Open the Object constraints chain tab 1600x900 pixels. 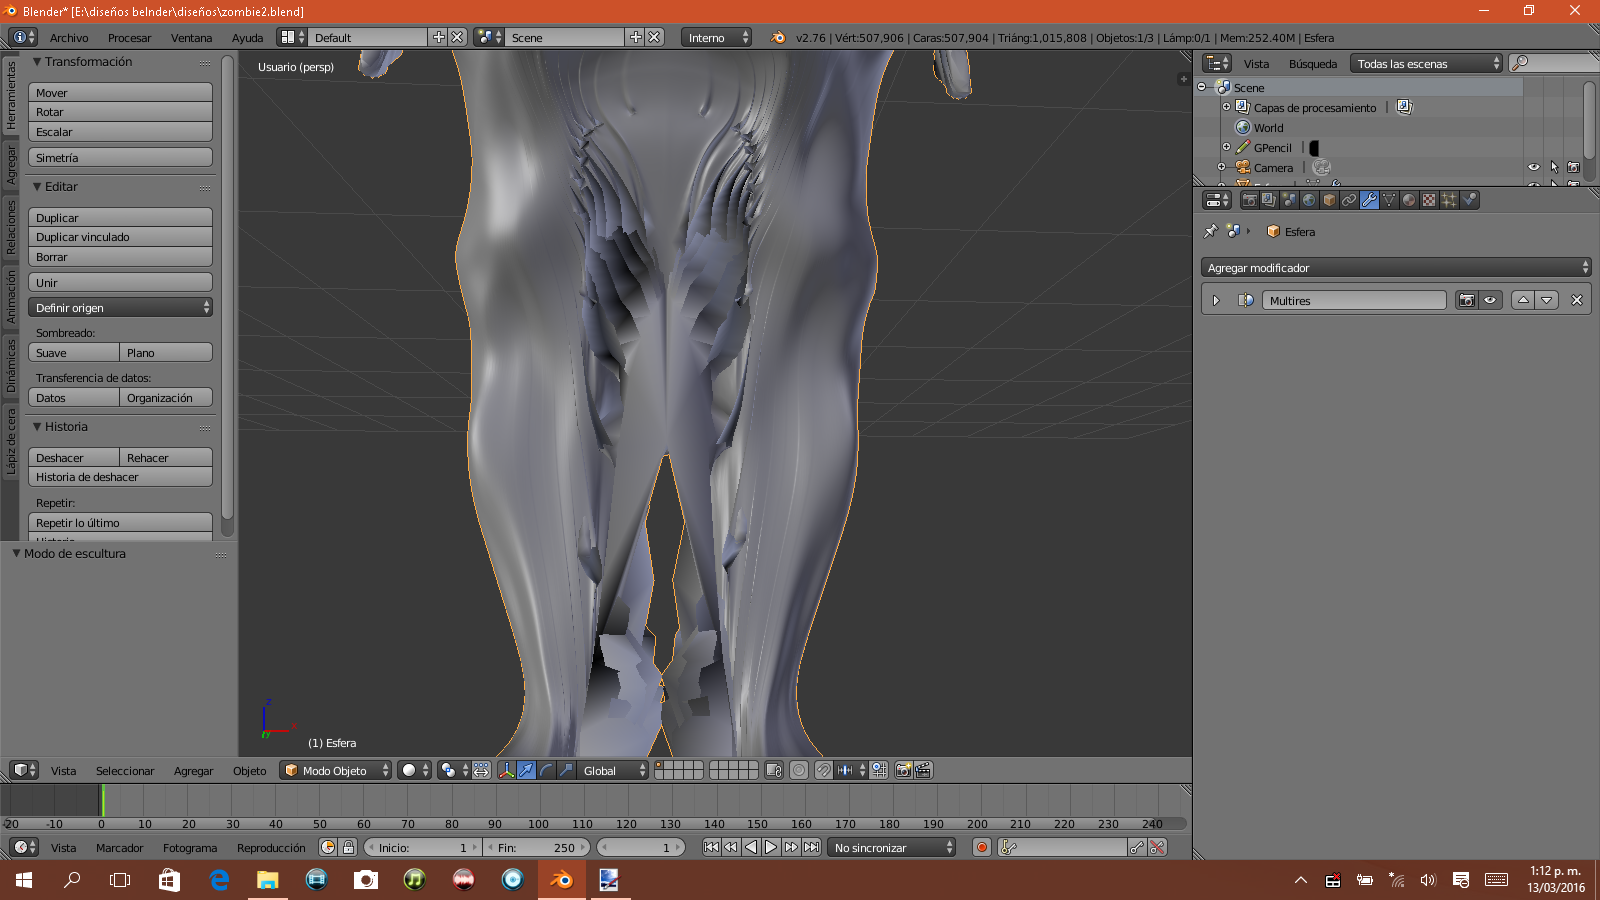pos(1349,200)
